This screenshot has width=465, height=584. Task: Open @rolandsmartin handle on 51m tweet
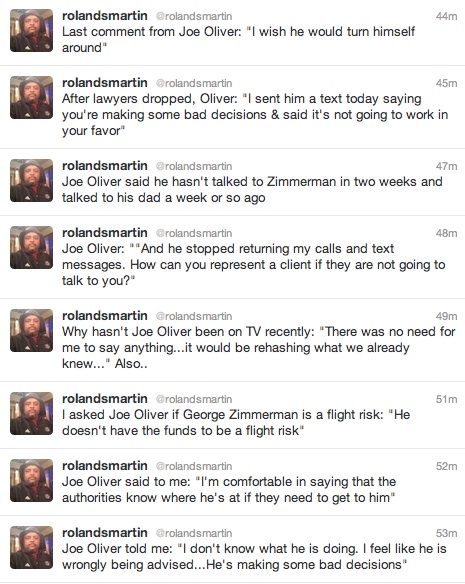point(194,399)
